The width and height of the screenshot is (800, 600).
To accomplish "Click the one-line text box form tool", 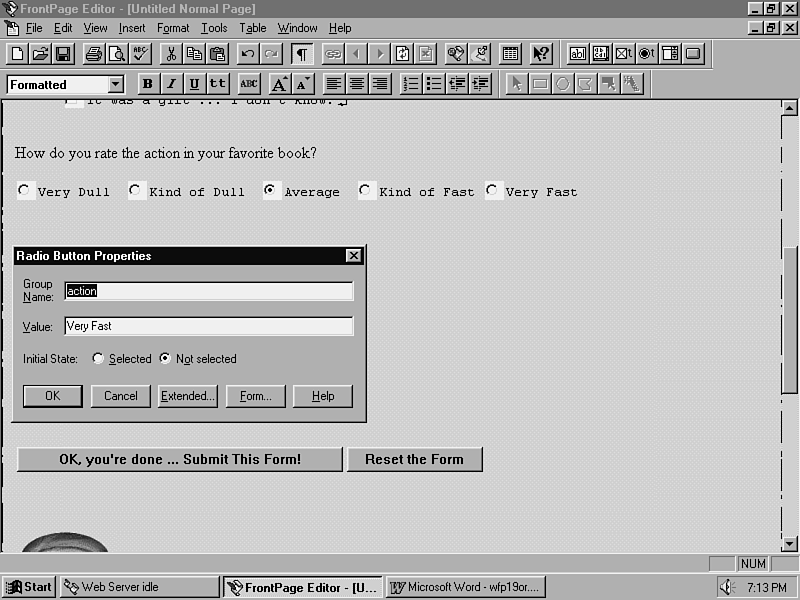I will 578,54.
